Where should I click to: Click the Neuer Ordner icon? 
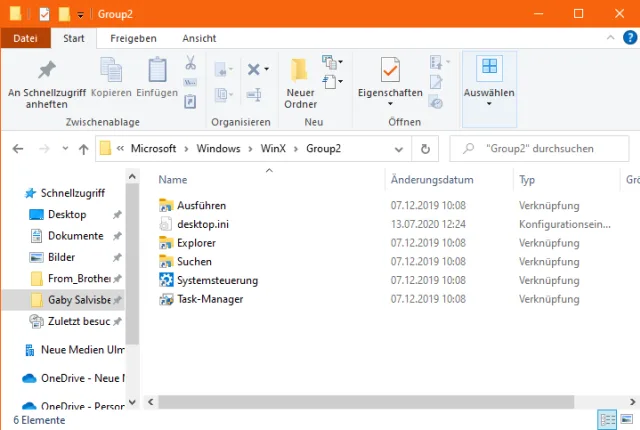[300, 82]
